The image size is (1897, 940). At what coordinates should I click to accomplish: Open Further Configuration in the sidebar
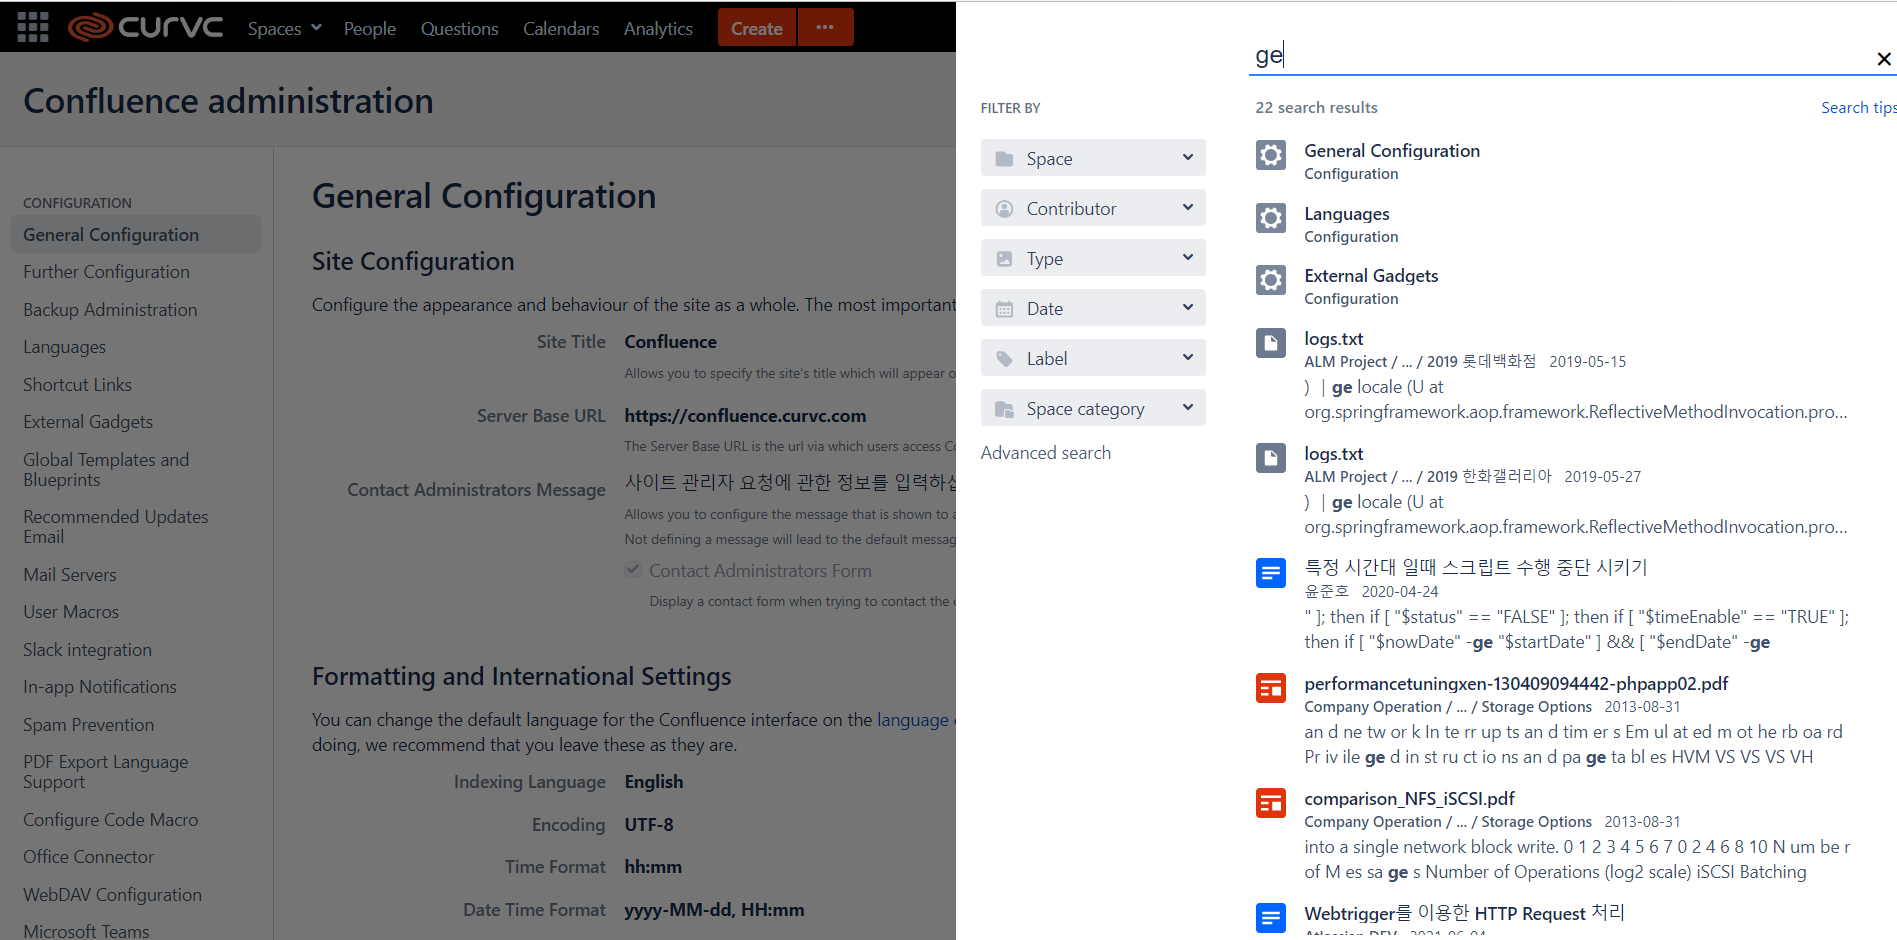(x=106, y=272)
